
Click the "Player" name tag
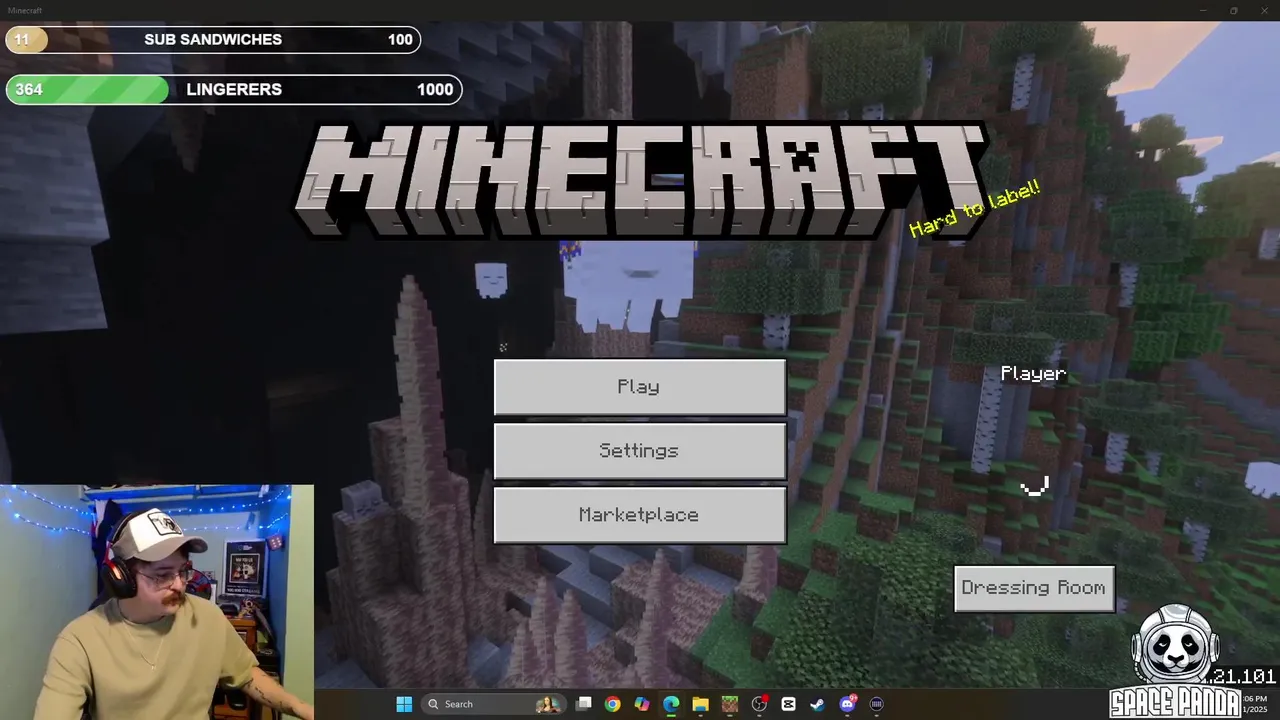coord(1034,373)
